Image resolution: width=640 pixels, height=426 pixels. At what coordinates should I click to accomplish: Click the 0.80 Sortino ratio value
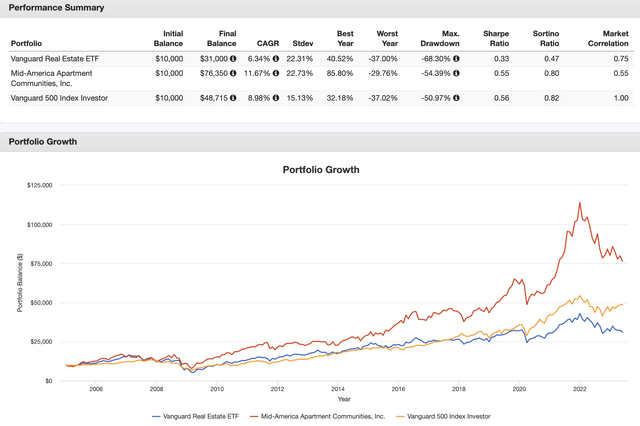coord(551,73)
